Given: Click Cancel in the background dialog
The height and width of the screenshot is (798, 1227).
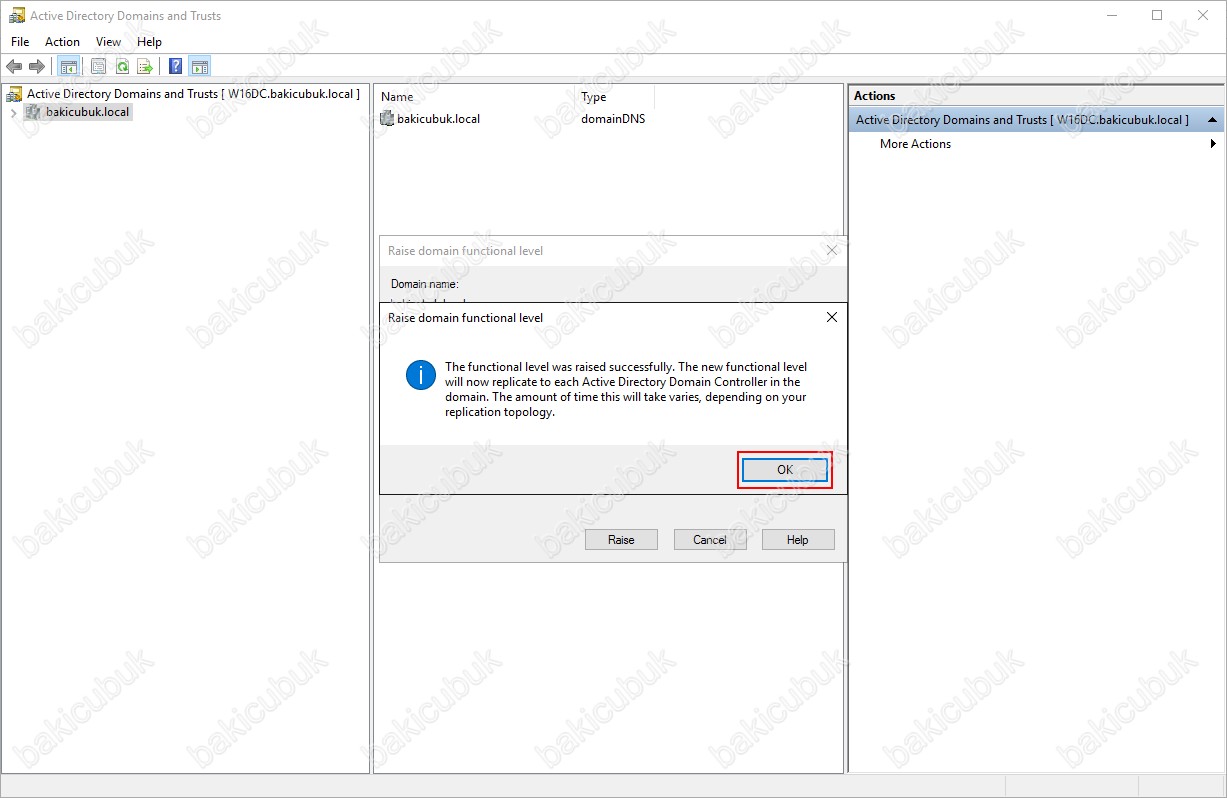Looking at the screenshot, I should [x=710, y=540].
